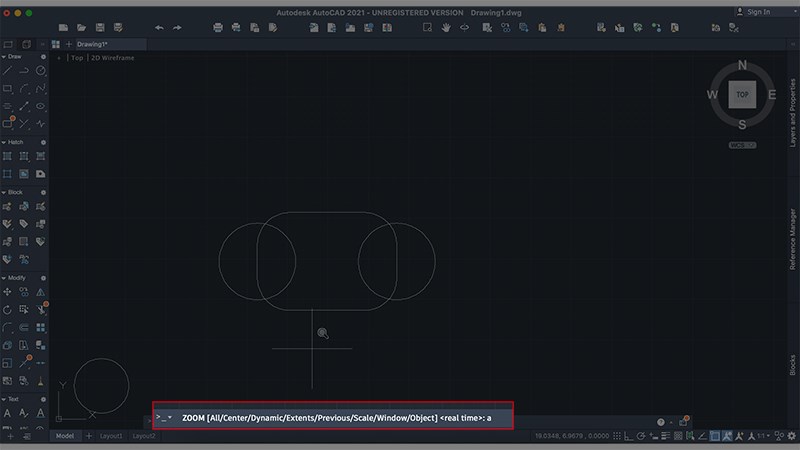This screenshot has height=450, width=800.
Task: Switch to the Model tab
Action: [65, 436]
